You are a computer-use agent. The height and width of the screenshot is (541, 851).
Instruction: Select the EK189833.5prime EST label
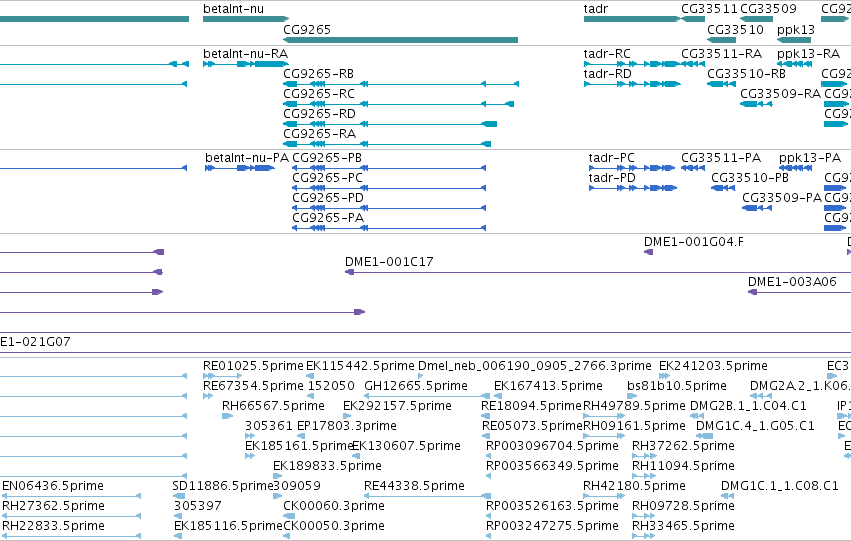tap(327, 467)
